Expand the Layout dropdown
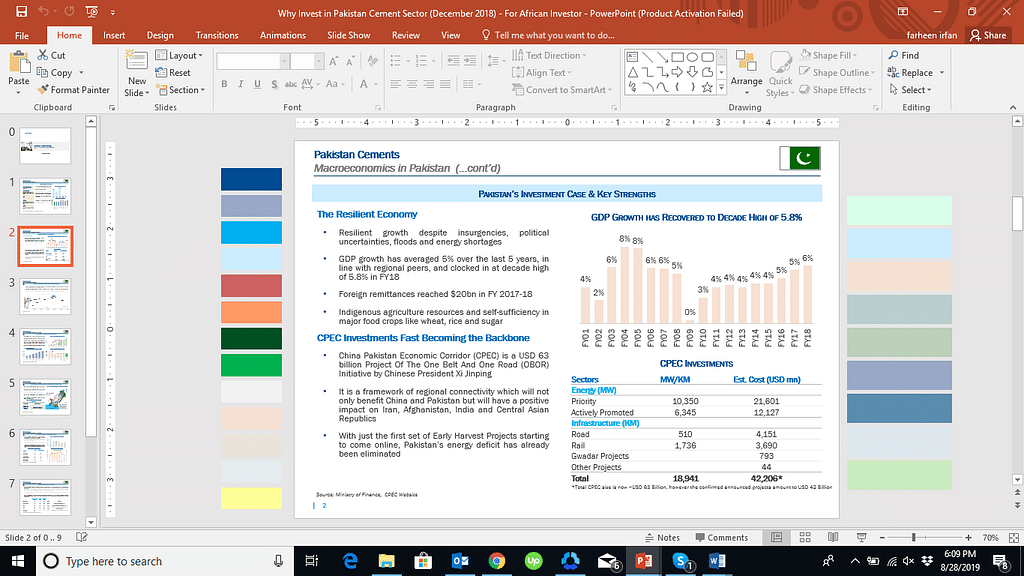This screenshot has width=1024, height=576. (182, 56)
